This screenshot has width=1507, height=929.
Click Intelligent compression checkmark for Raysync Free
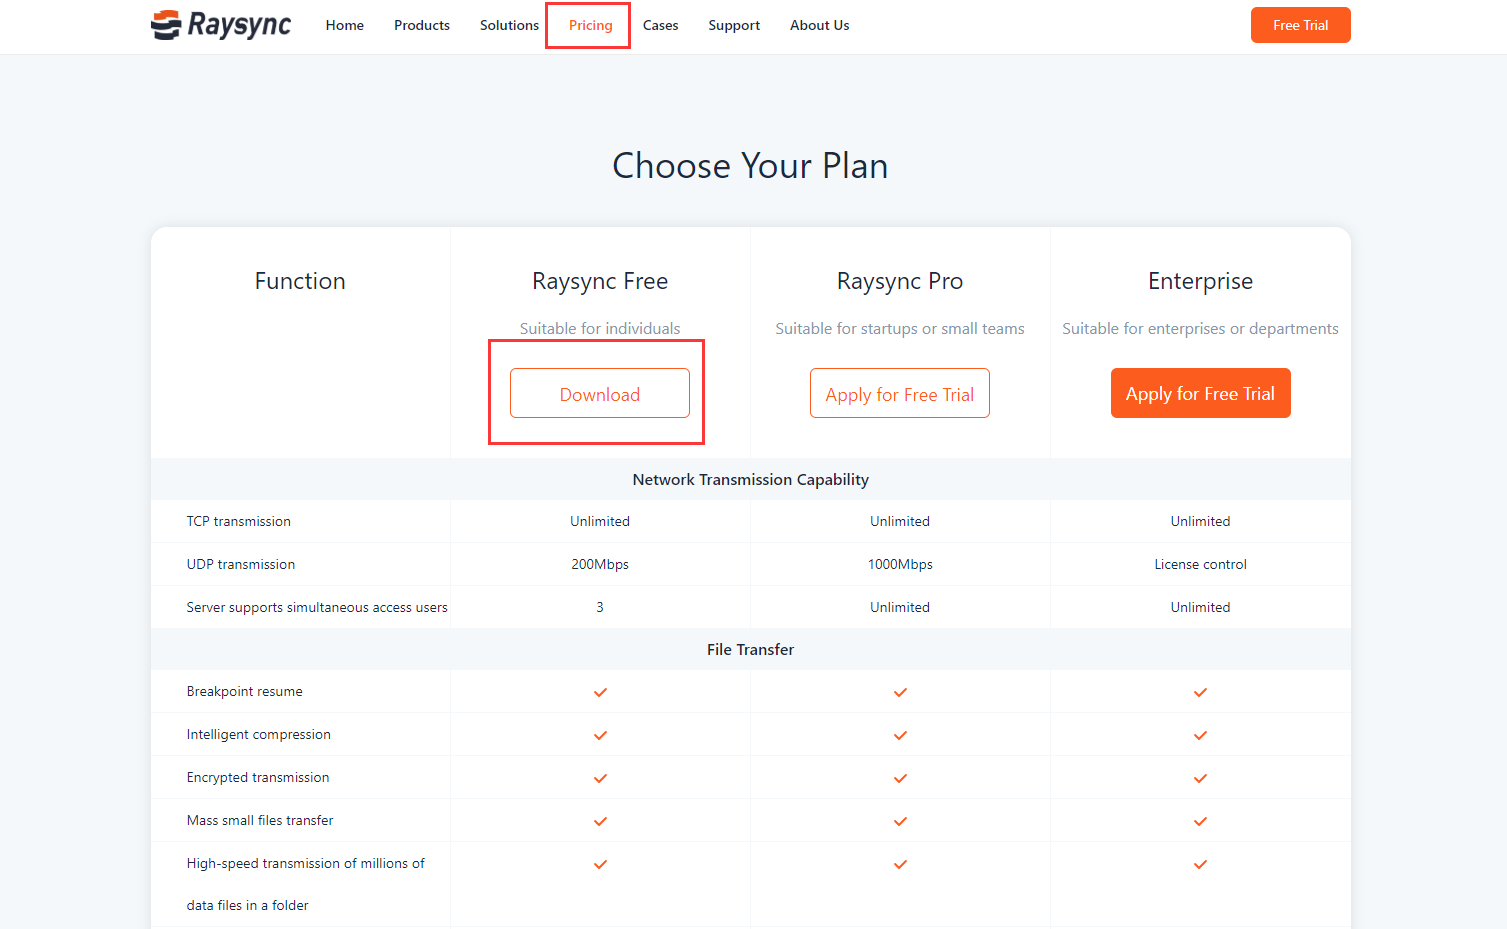tap(600, 735)
